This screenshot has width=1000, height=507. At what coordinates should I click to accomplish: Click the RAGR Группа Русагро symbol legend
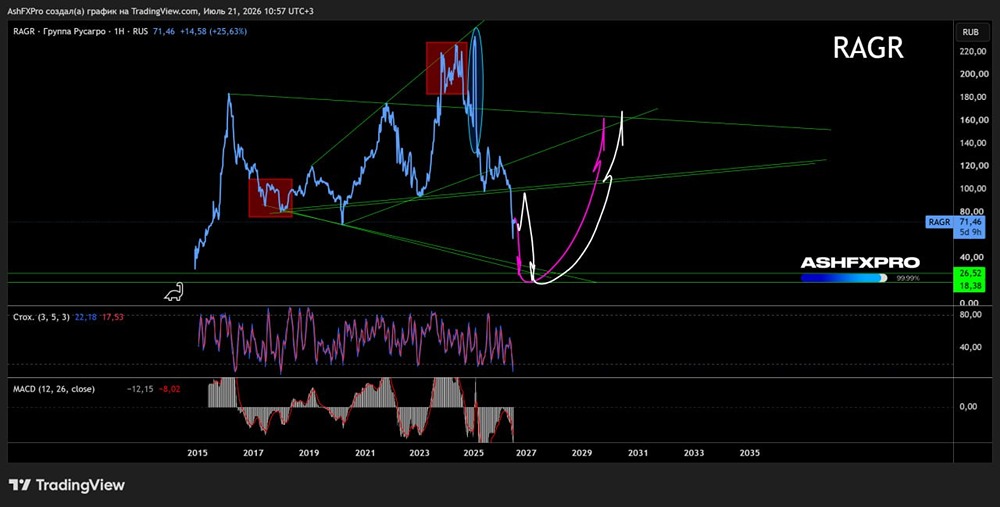(80, 31)
